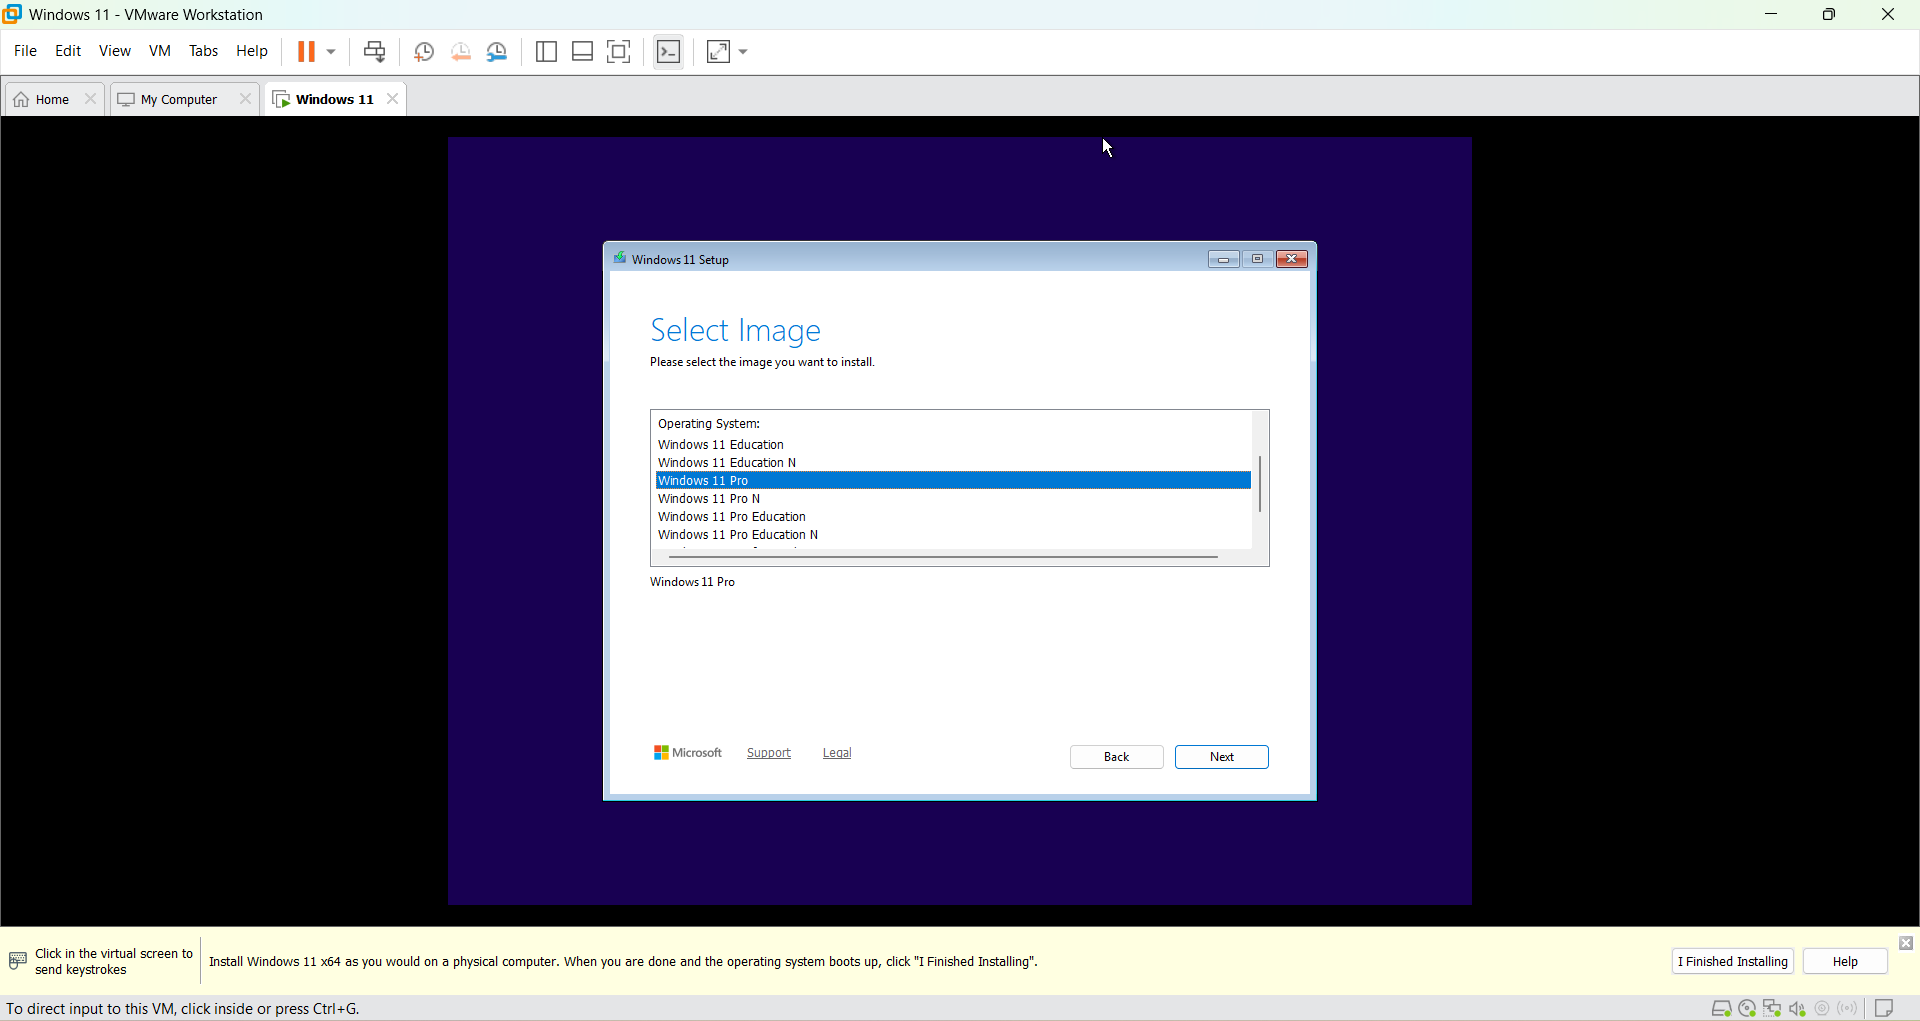The image size is (1920, 1021).
Task: Click the keyboard hint icon in install bar
Action: [x=17, y=961]
